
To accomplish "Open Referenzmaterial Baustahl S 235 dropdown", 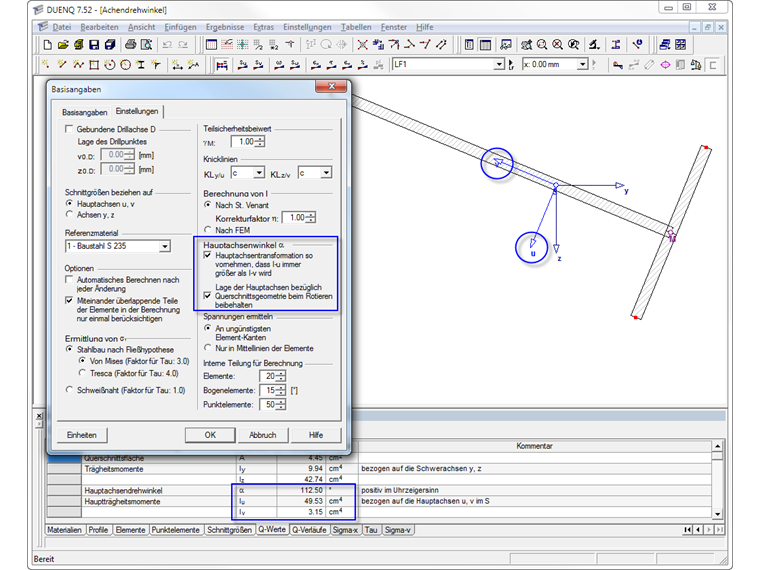I will (x=165, y=246).
